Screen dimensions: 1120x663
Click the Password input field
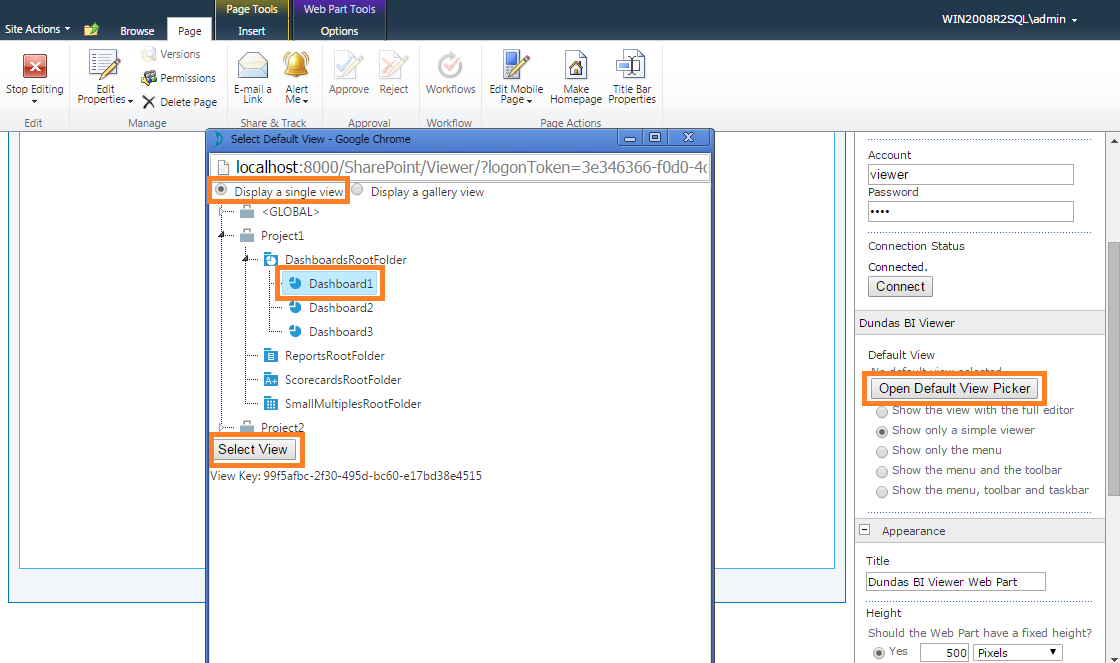970,211
